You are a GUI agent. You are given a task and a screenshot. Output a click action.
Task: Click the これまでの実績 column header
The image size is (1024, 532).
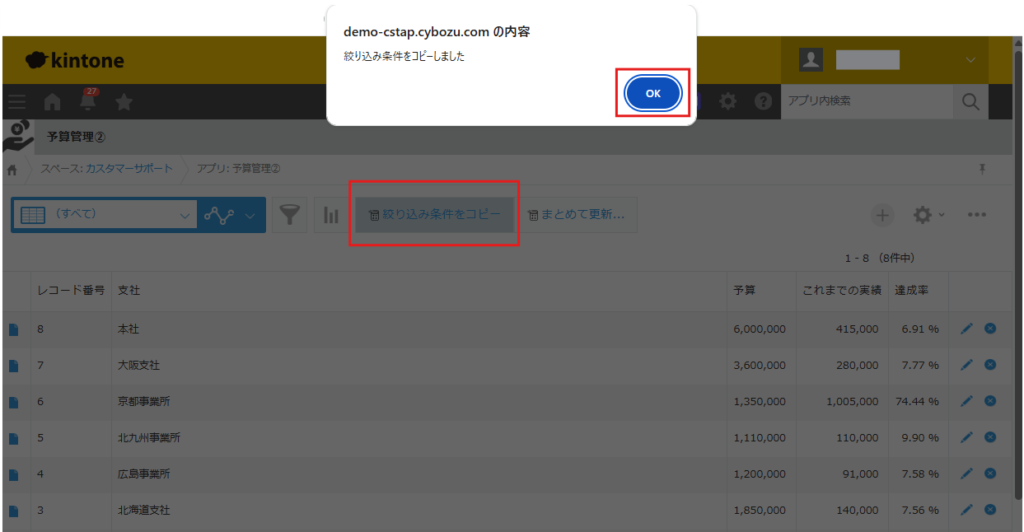[842, 290]
